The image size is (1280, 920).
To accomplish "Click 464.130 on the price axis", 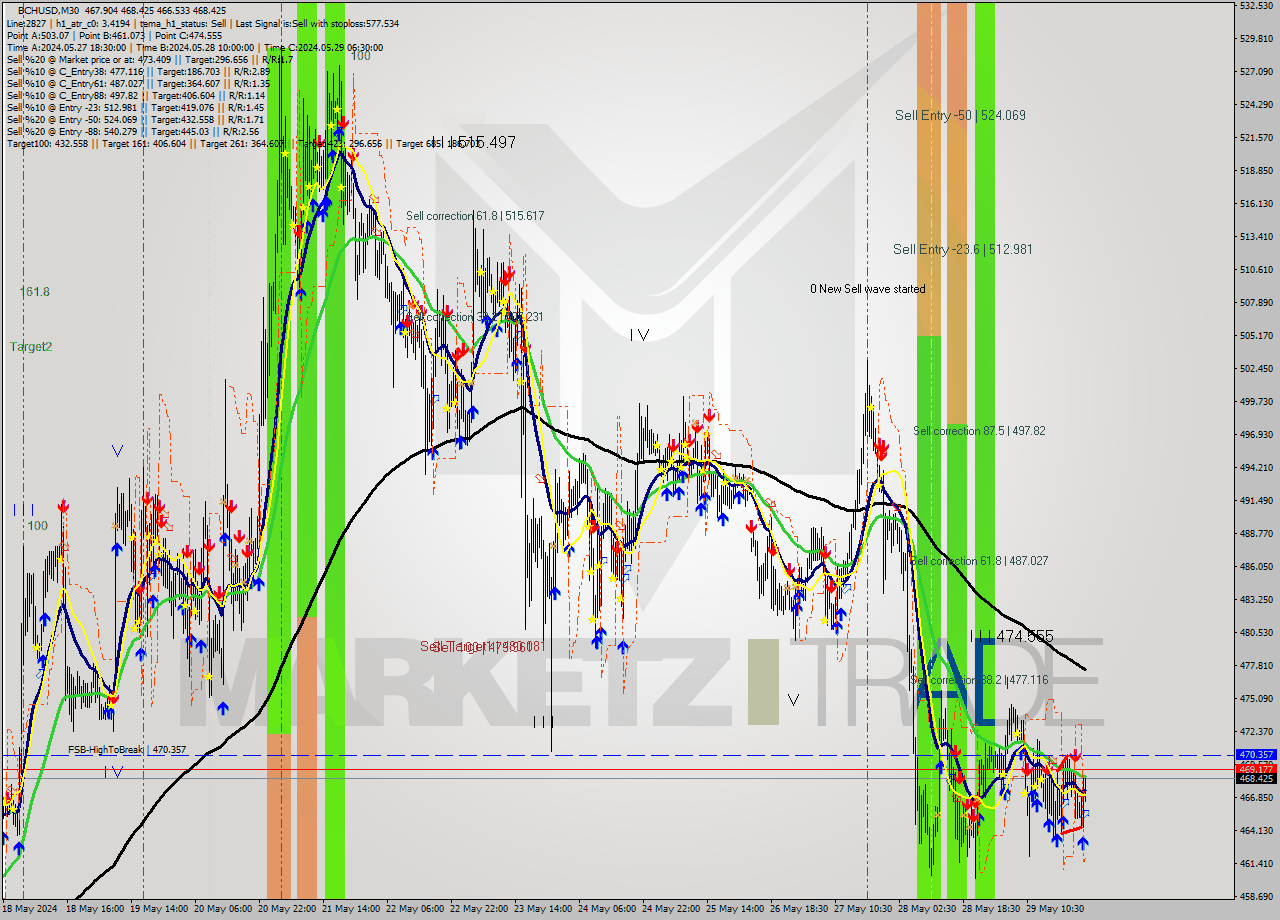I will 1256,831.
